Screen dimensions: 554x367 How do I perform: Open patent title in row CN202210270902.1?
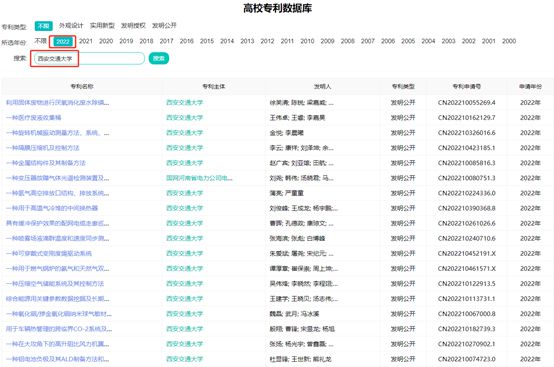(58, 344)
